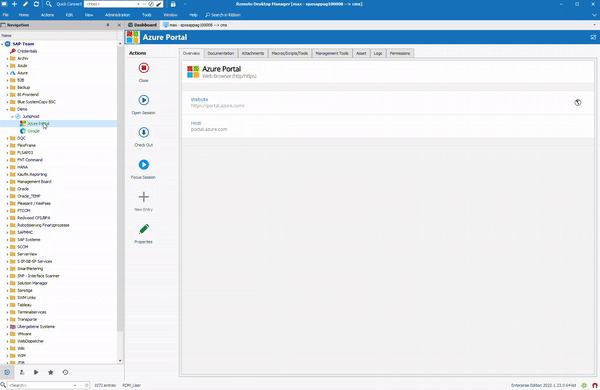
Task: Switch to the Macros/Scripts/Tools tab
Action: point(290,53)
